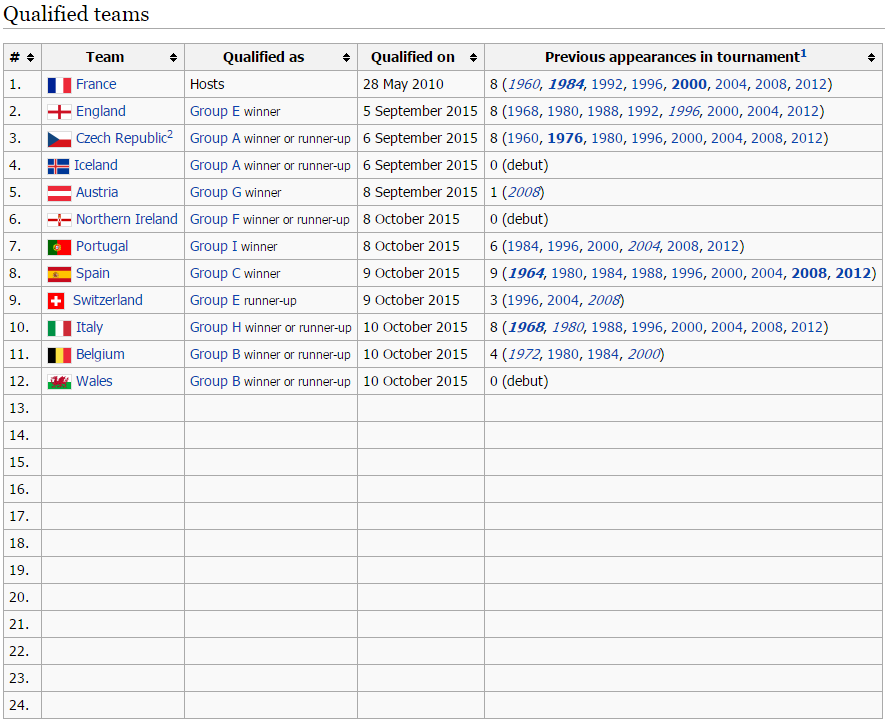The height and width of the screenshot is (725, 885).
Task: Click the Austria flag icon
Action: pyautogui.click(x=59, y=194)
